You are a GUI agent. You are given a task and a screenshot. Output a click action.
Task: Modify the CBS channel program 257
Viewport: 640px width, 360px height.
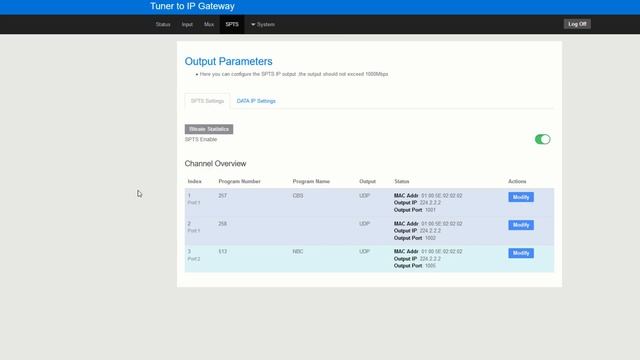(x=521, y=197)
